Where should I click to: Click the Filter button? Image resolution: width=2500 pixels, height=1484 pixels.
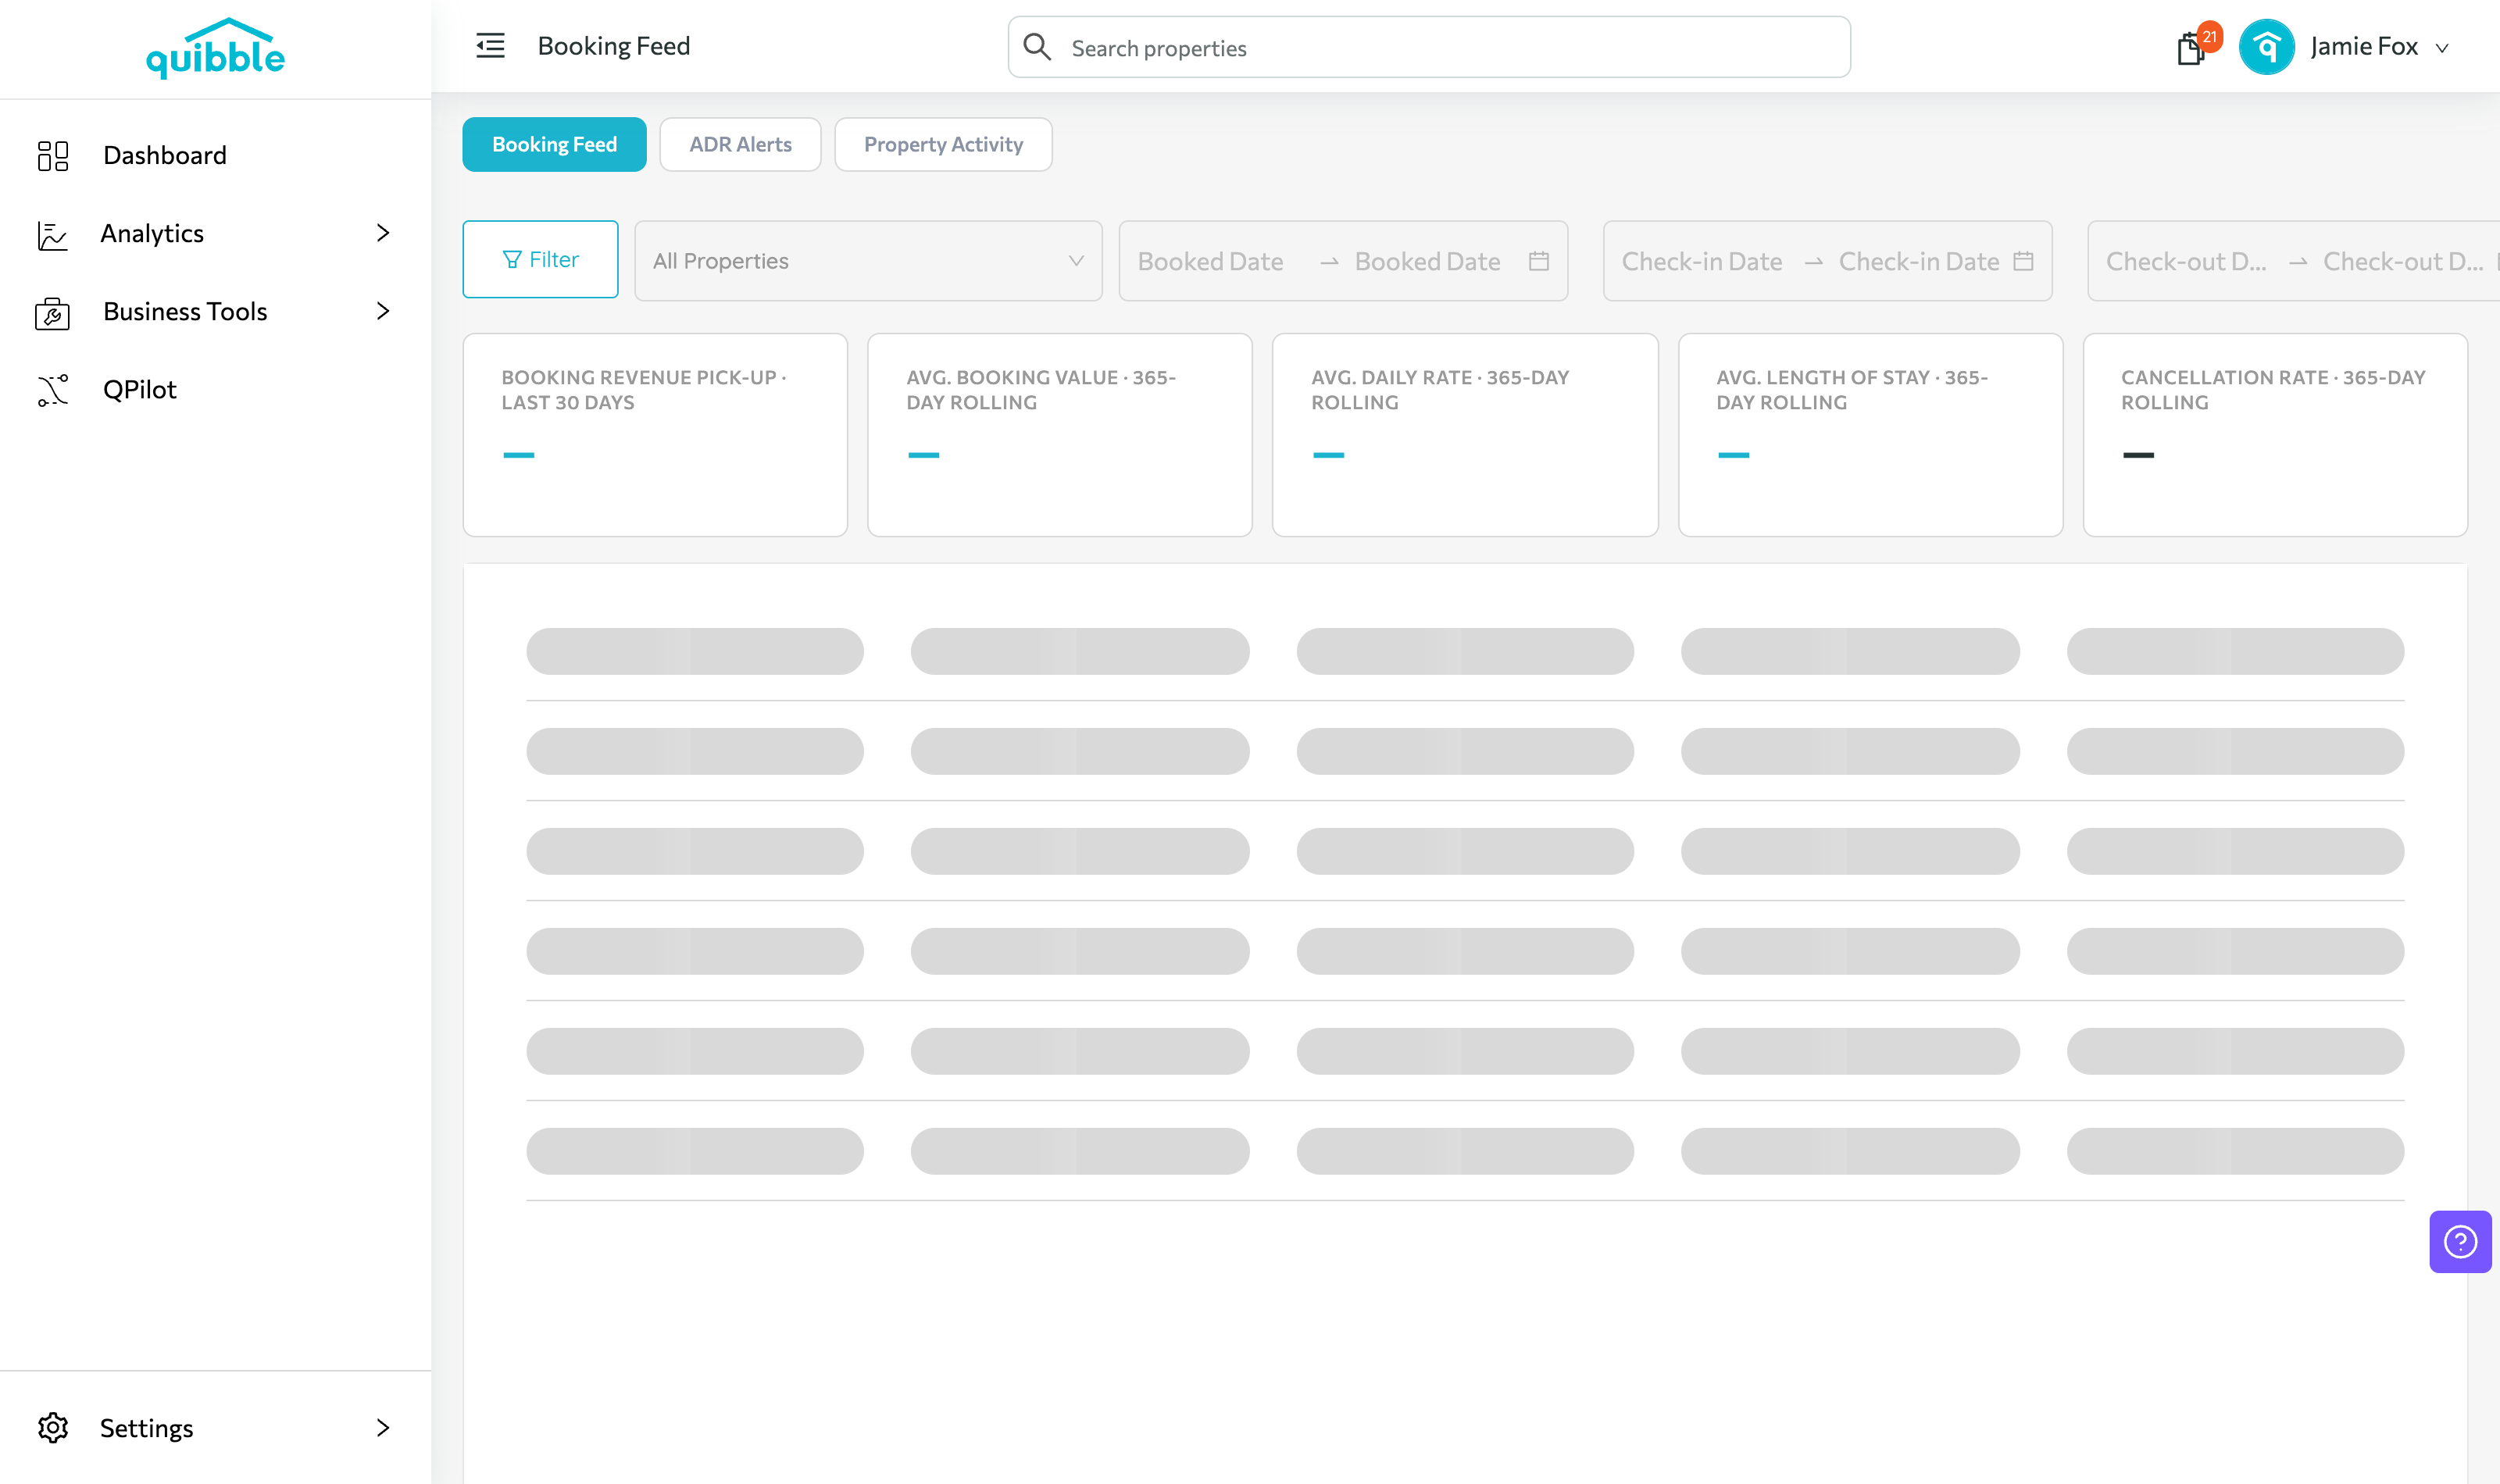(540, 259)
